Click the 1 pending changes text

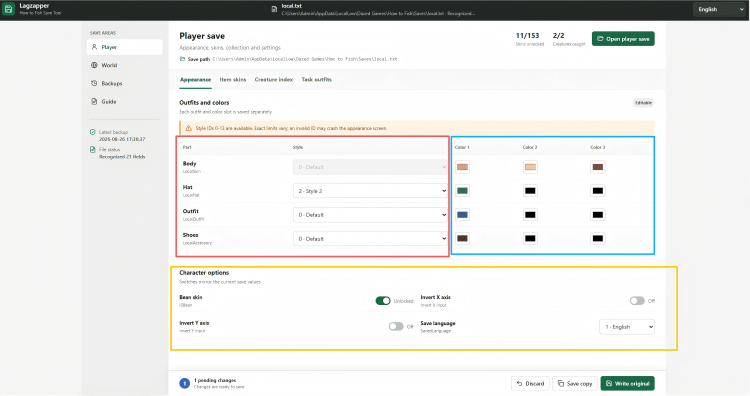(215, 380)
